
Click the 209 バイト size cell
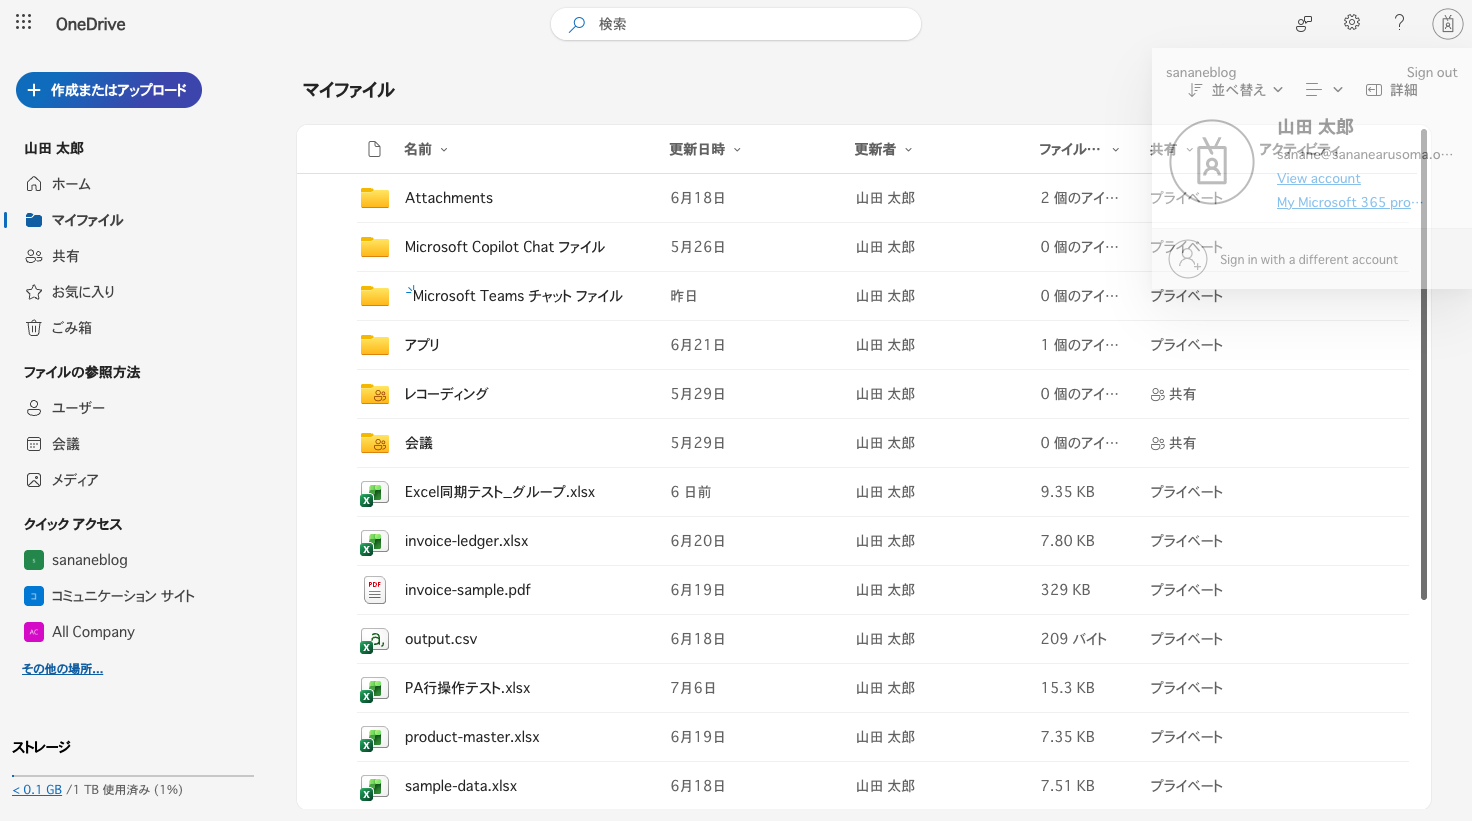click(x=1073, y=639)
